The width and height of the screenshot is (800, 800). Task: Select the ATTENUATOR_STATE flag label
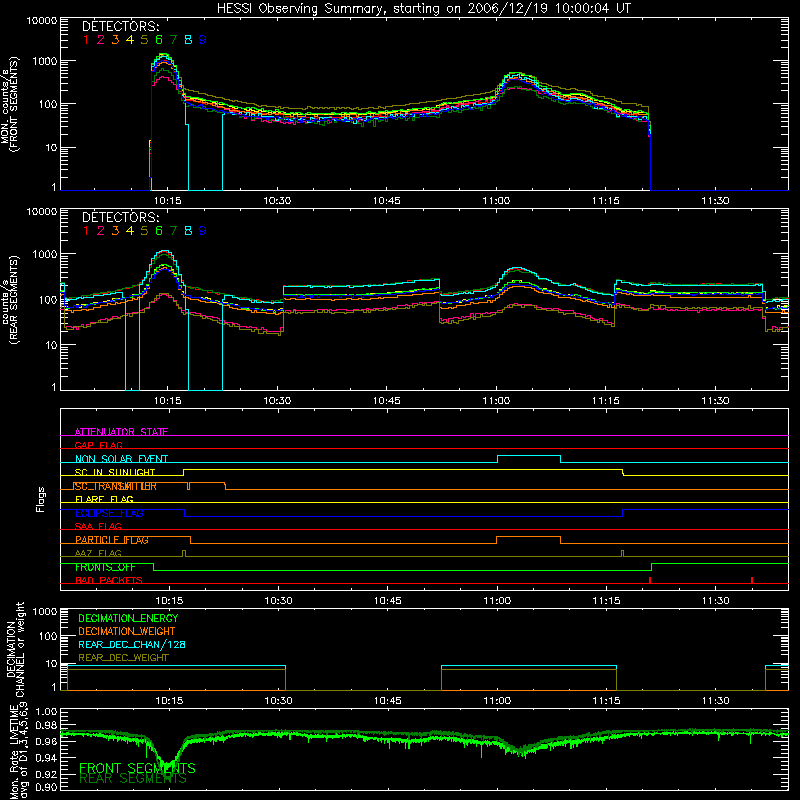(x=121, y=432)
